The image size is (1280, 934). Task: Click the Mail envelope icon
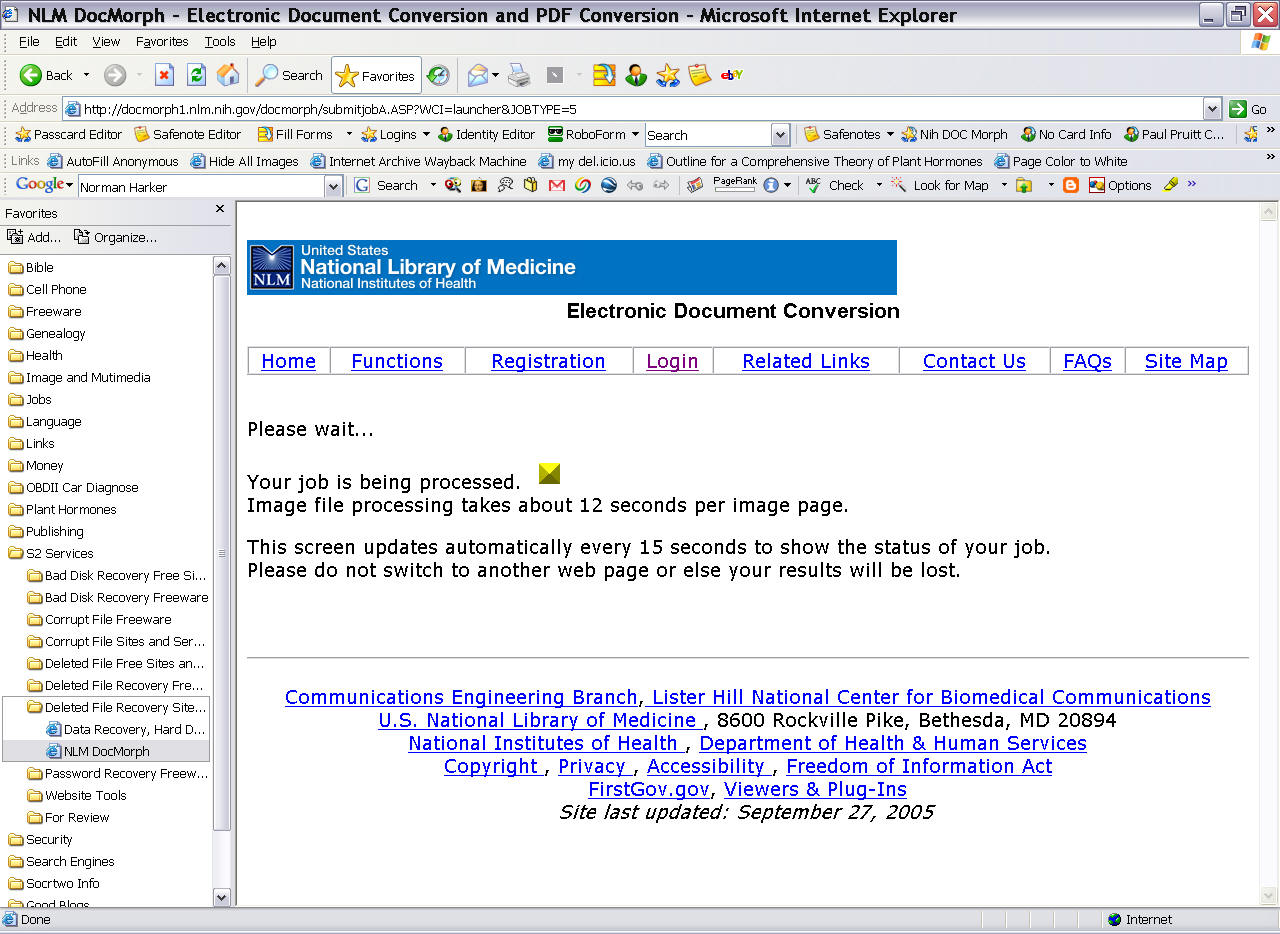tap(478, 75)
